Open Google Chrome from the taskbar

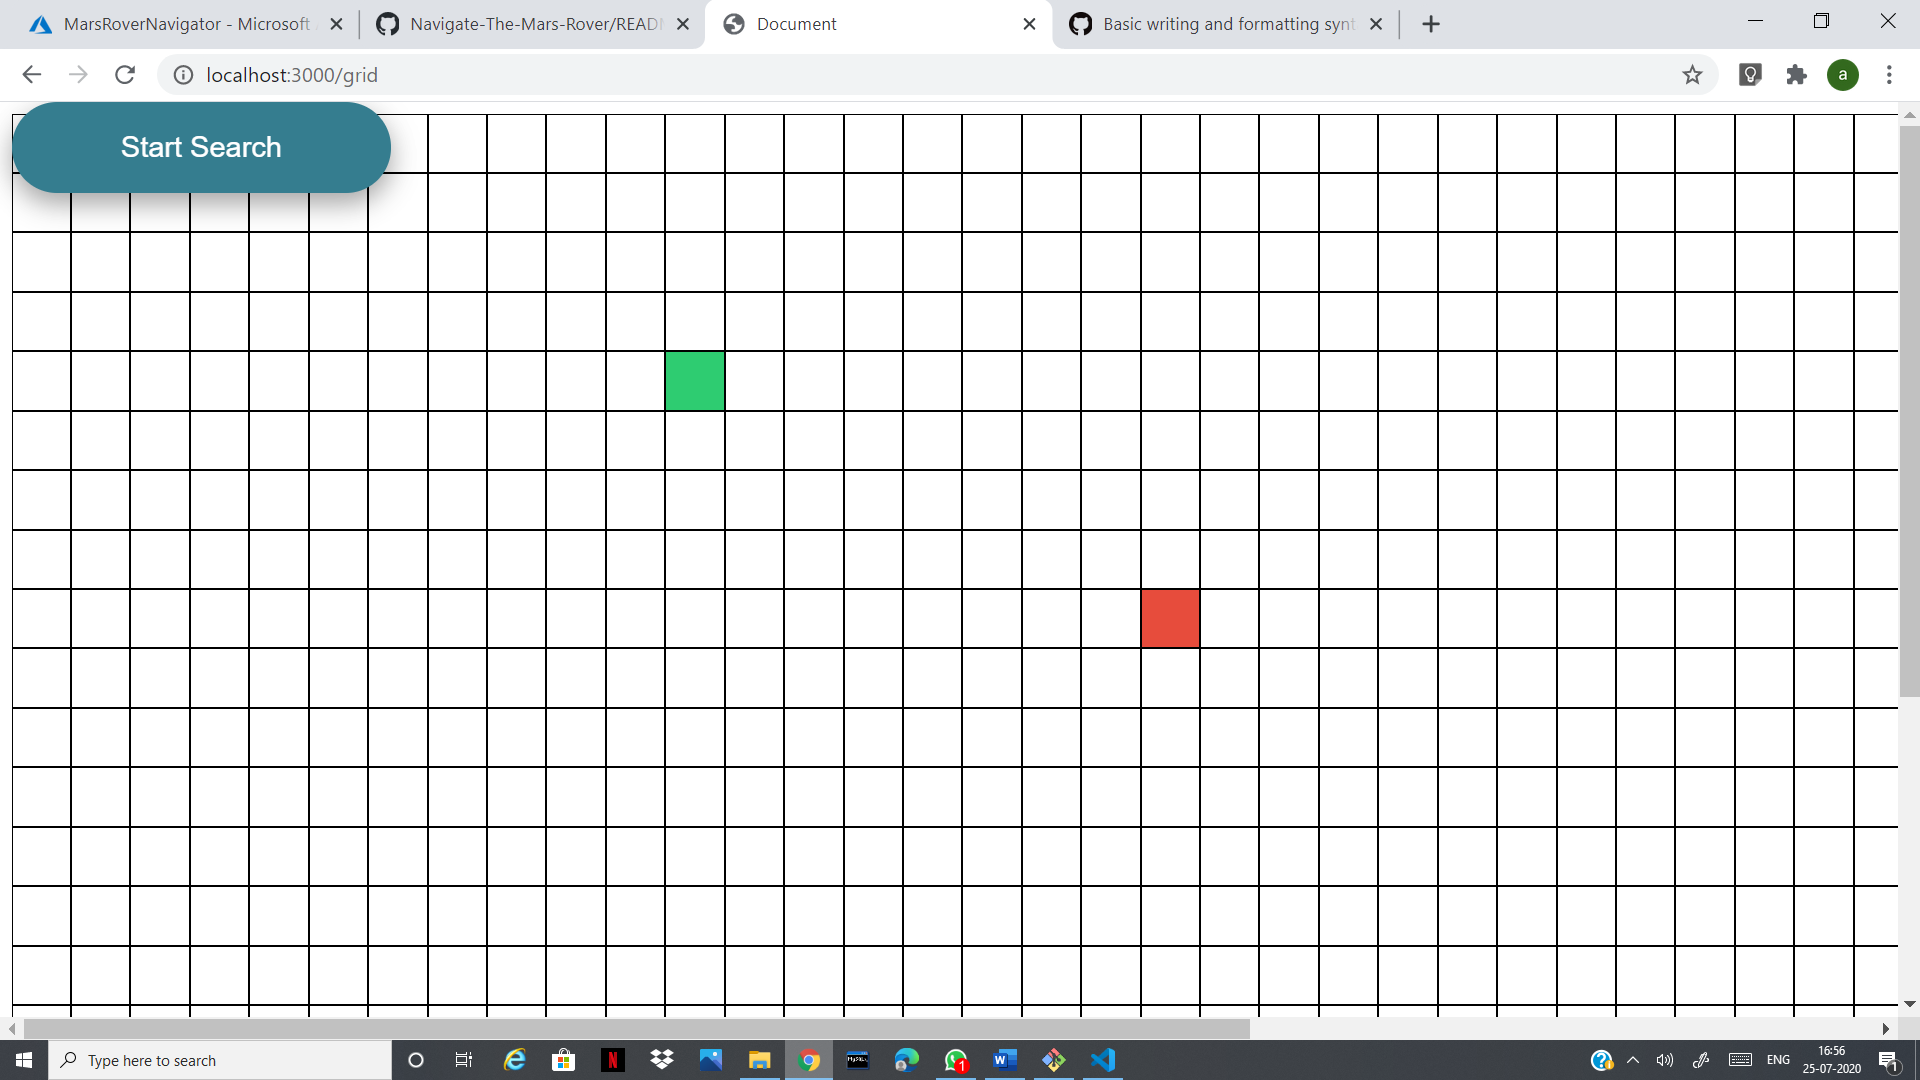[x=808, y=1060]
